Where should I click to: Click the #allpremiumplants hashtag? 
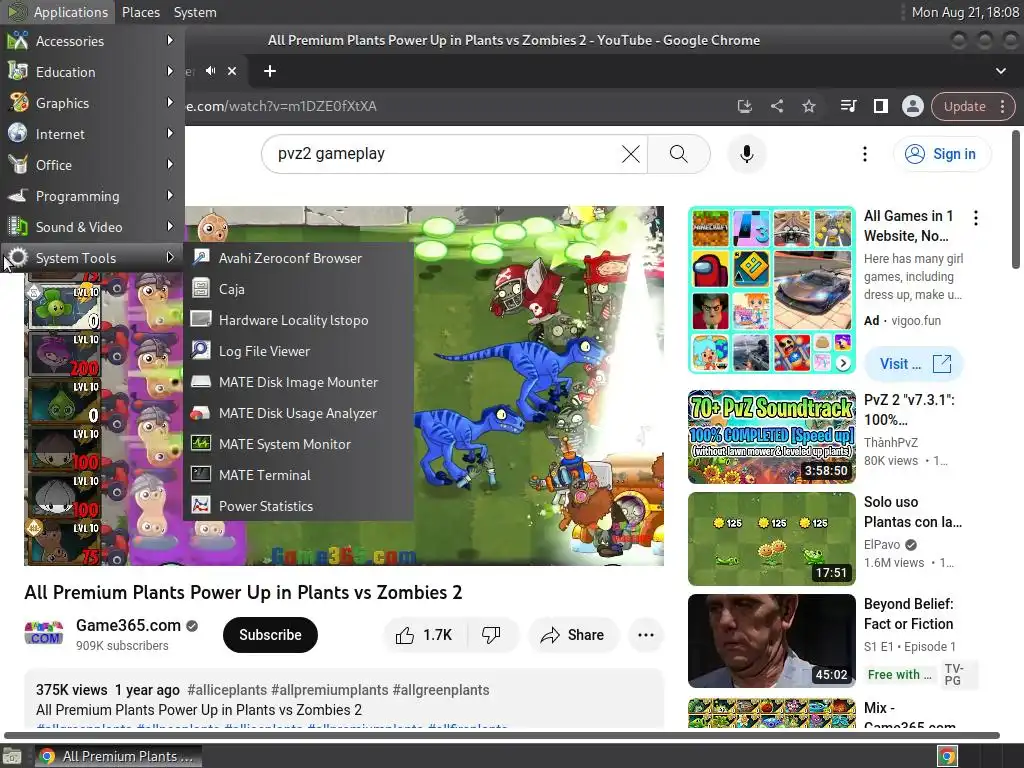coord(330,690)
